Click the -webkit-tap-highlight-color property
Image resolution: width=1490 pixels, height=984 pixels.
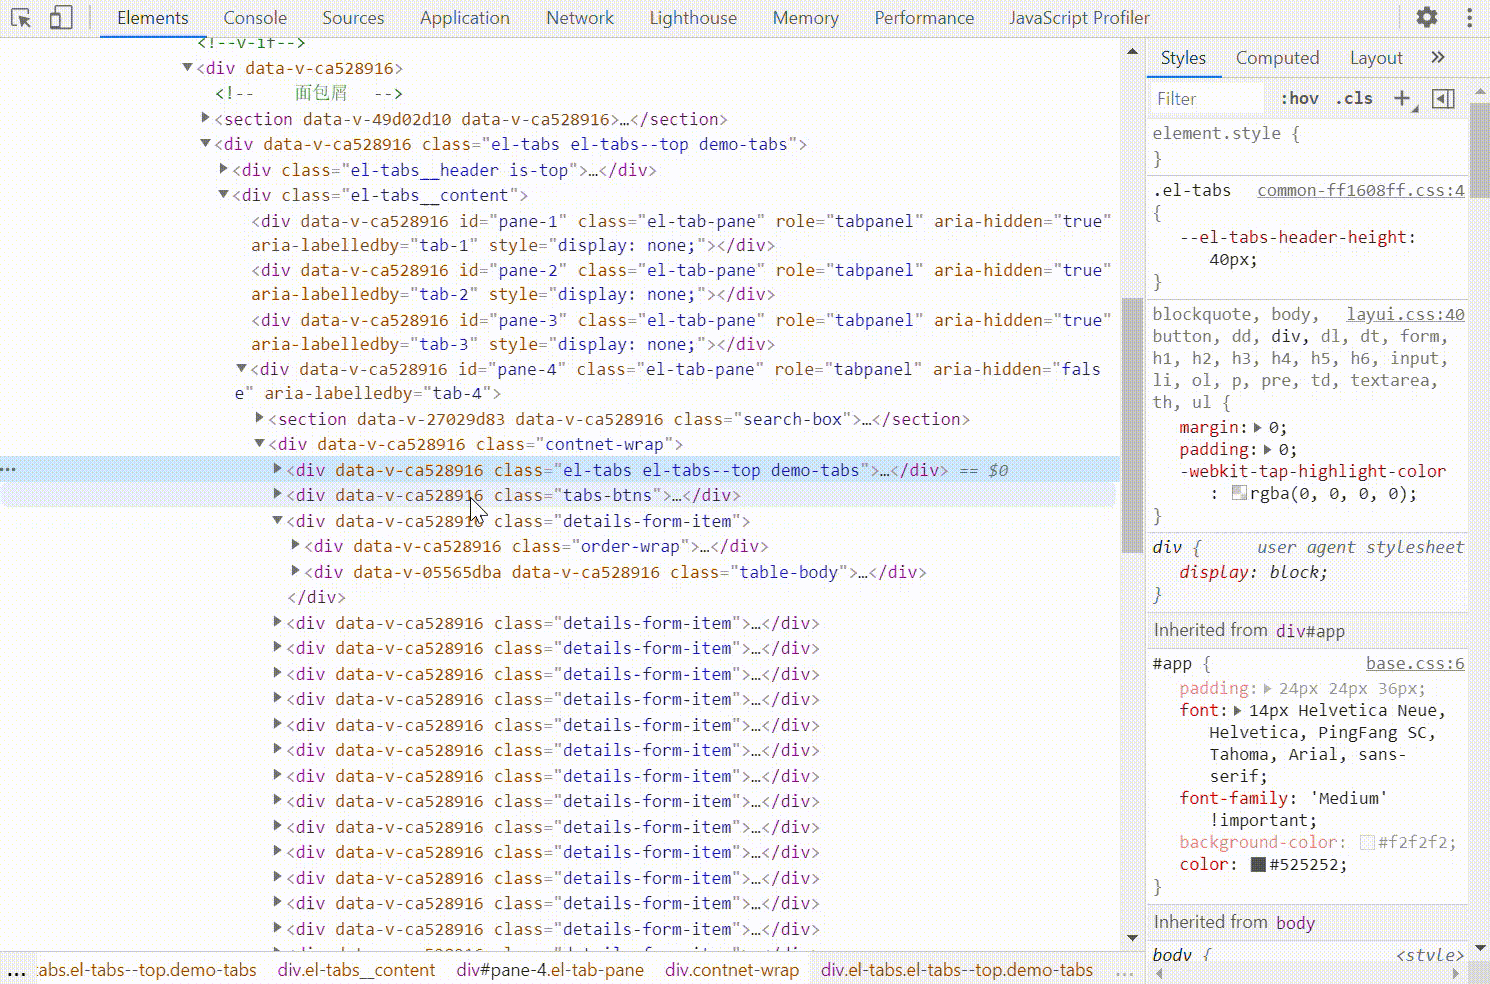(x=1312, y=471)
